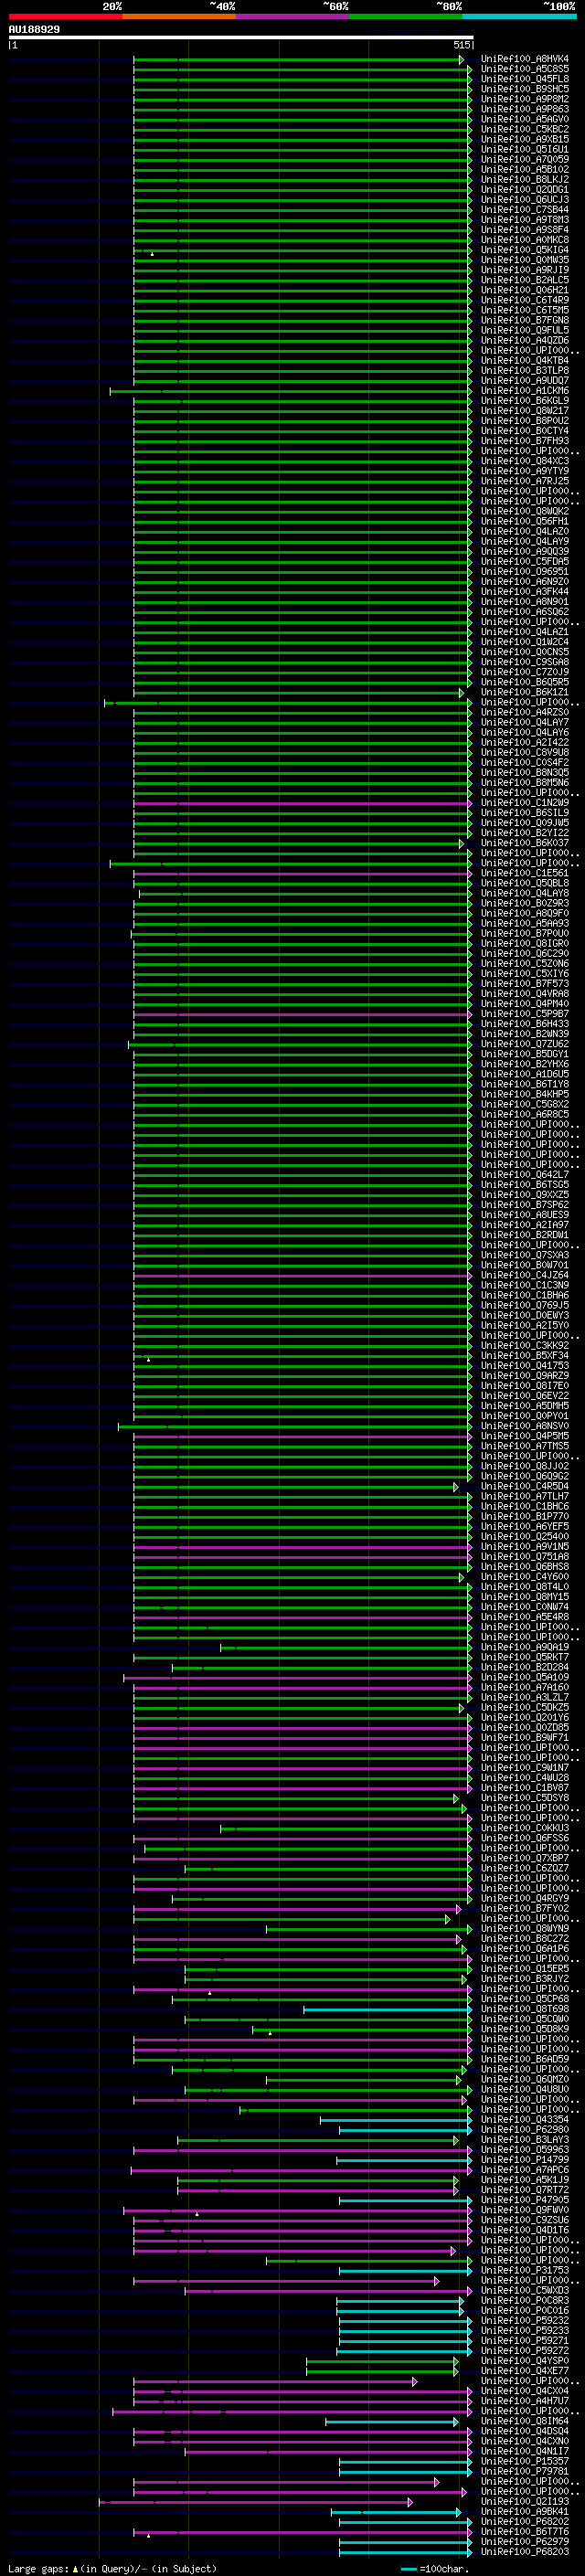This screenshot has height=2576, width=585.
Task: Click label UniRef100_P62980
Action: 525,2130
